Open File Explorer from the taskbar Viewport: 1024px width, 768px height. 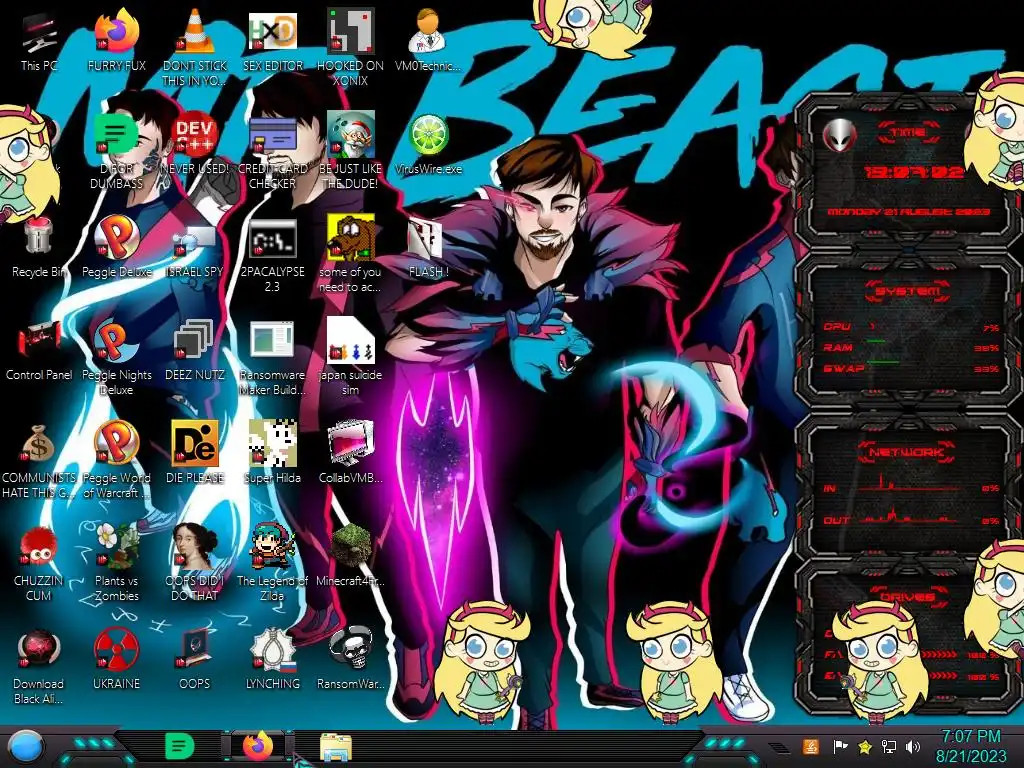(x=336, y=747)
